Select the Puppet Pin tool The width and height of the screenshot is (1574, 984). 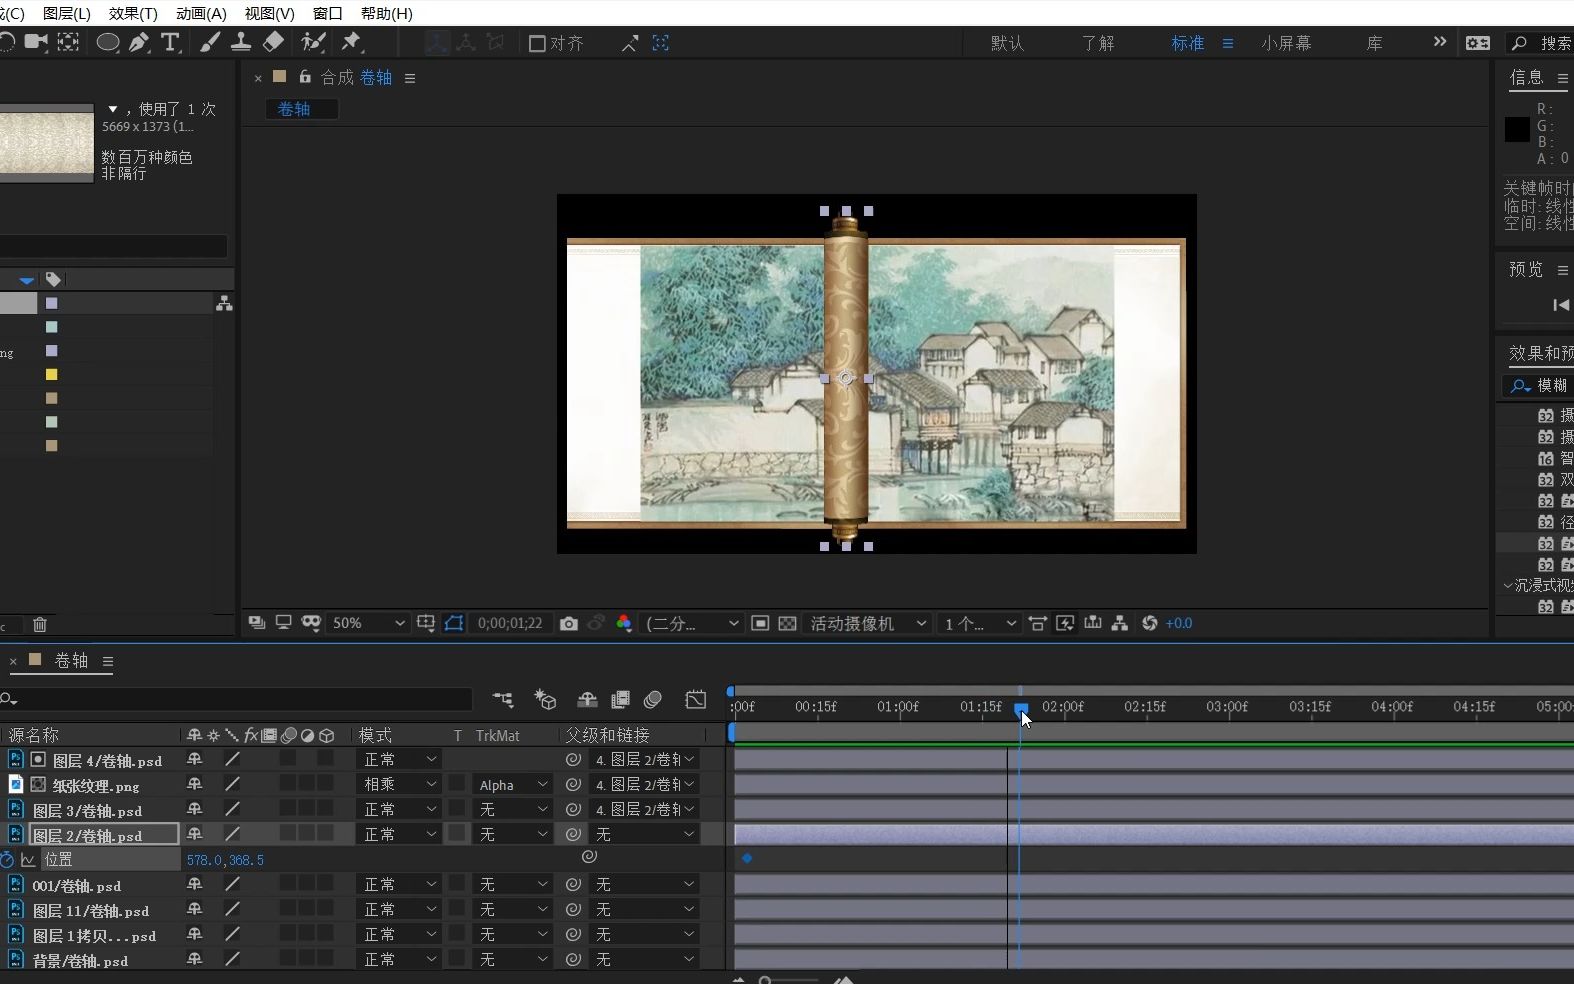[x=351, y=42]
